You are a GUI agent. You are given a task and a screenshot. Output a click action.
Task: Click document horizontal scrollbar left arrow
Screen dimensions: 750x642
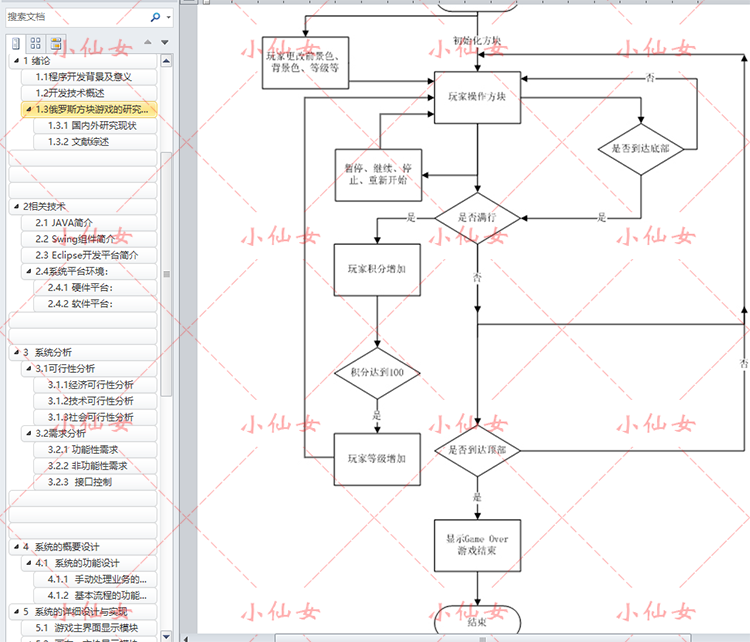pos(186,638)
